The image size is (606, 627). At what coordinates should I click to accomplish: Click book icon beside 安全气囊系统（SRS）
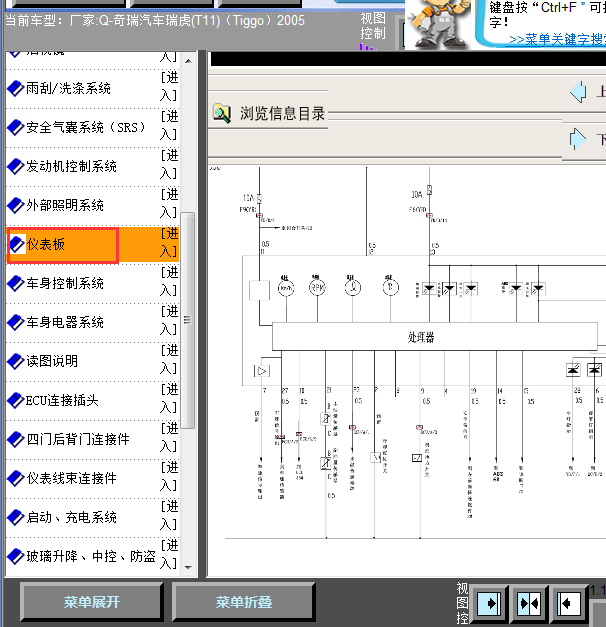tap(16, 128)
